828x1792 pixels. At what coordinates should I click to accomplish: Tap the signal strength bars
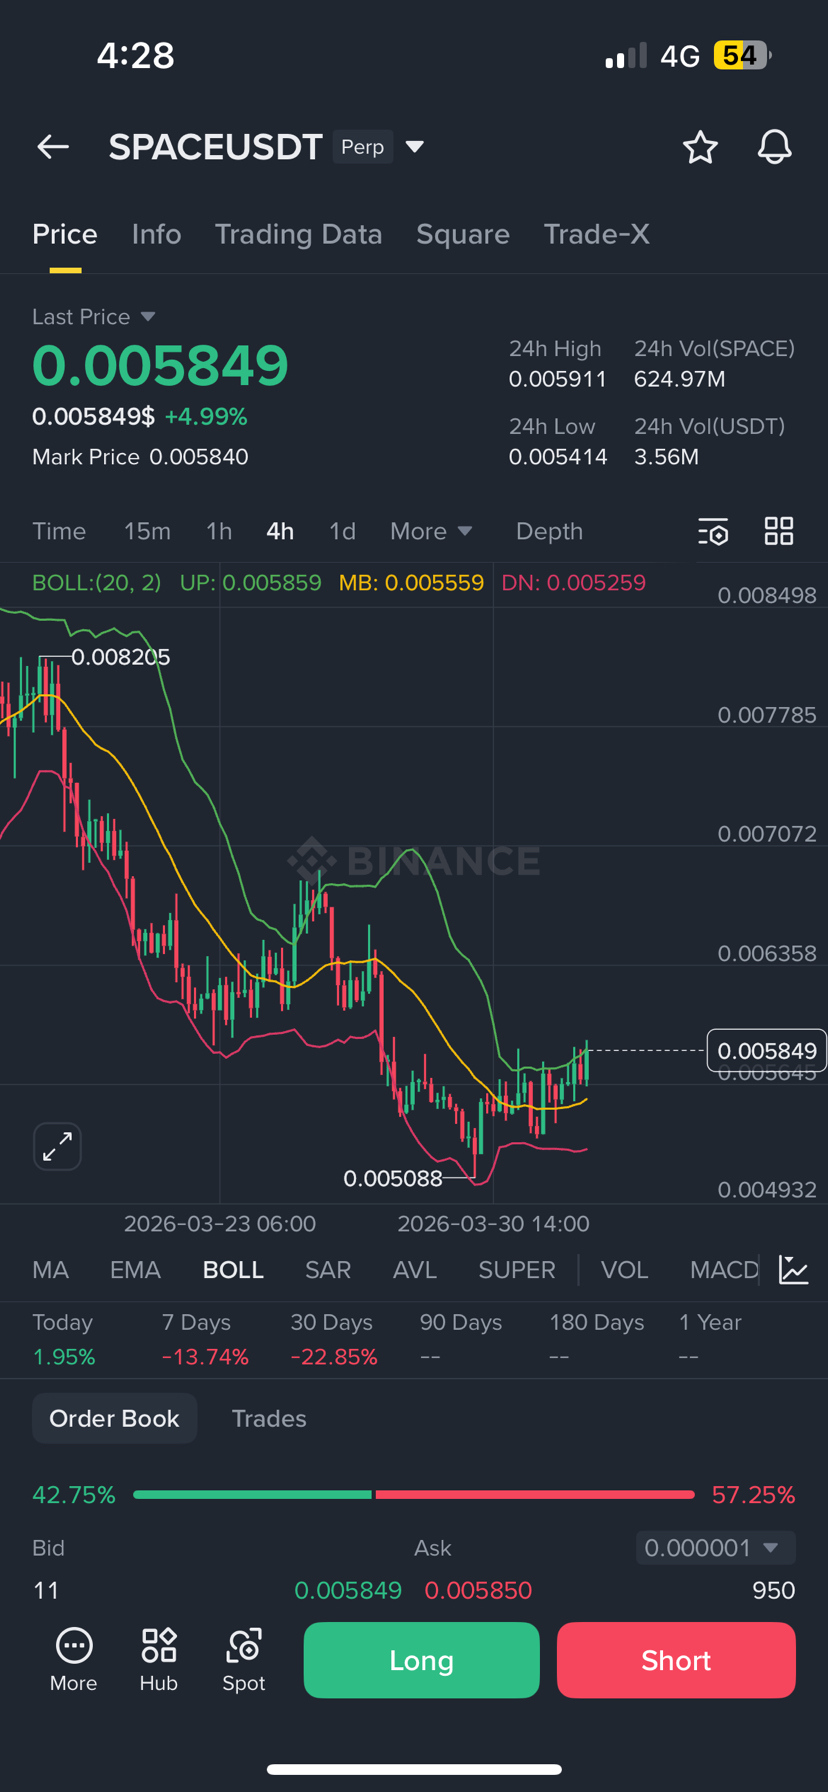[x=626, y=56]
